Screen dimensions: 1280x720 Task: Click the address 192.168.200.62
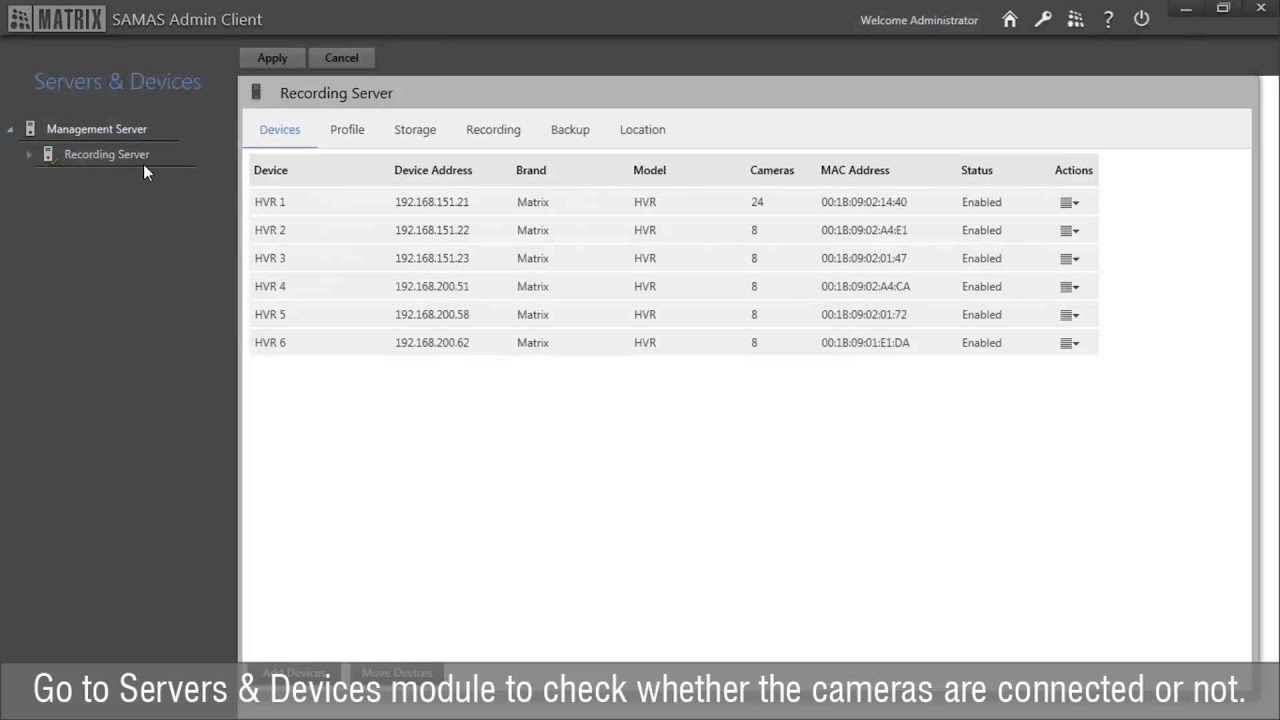432,342
